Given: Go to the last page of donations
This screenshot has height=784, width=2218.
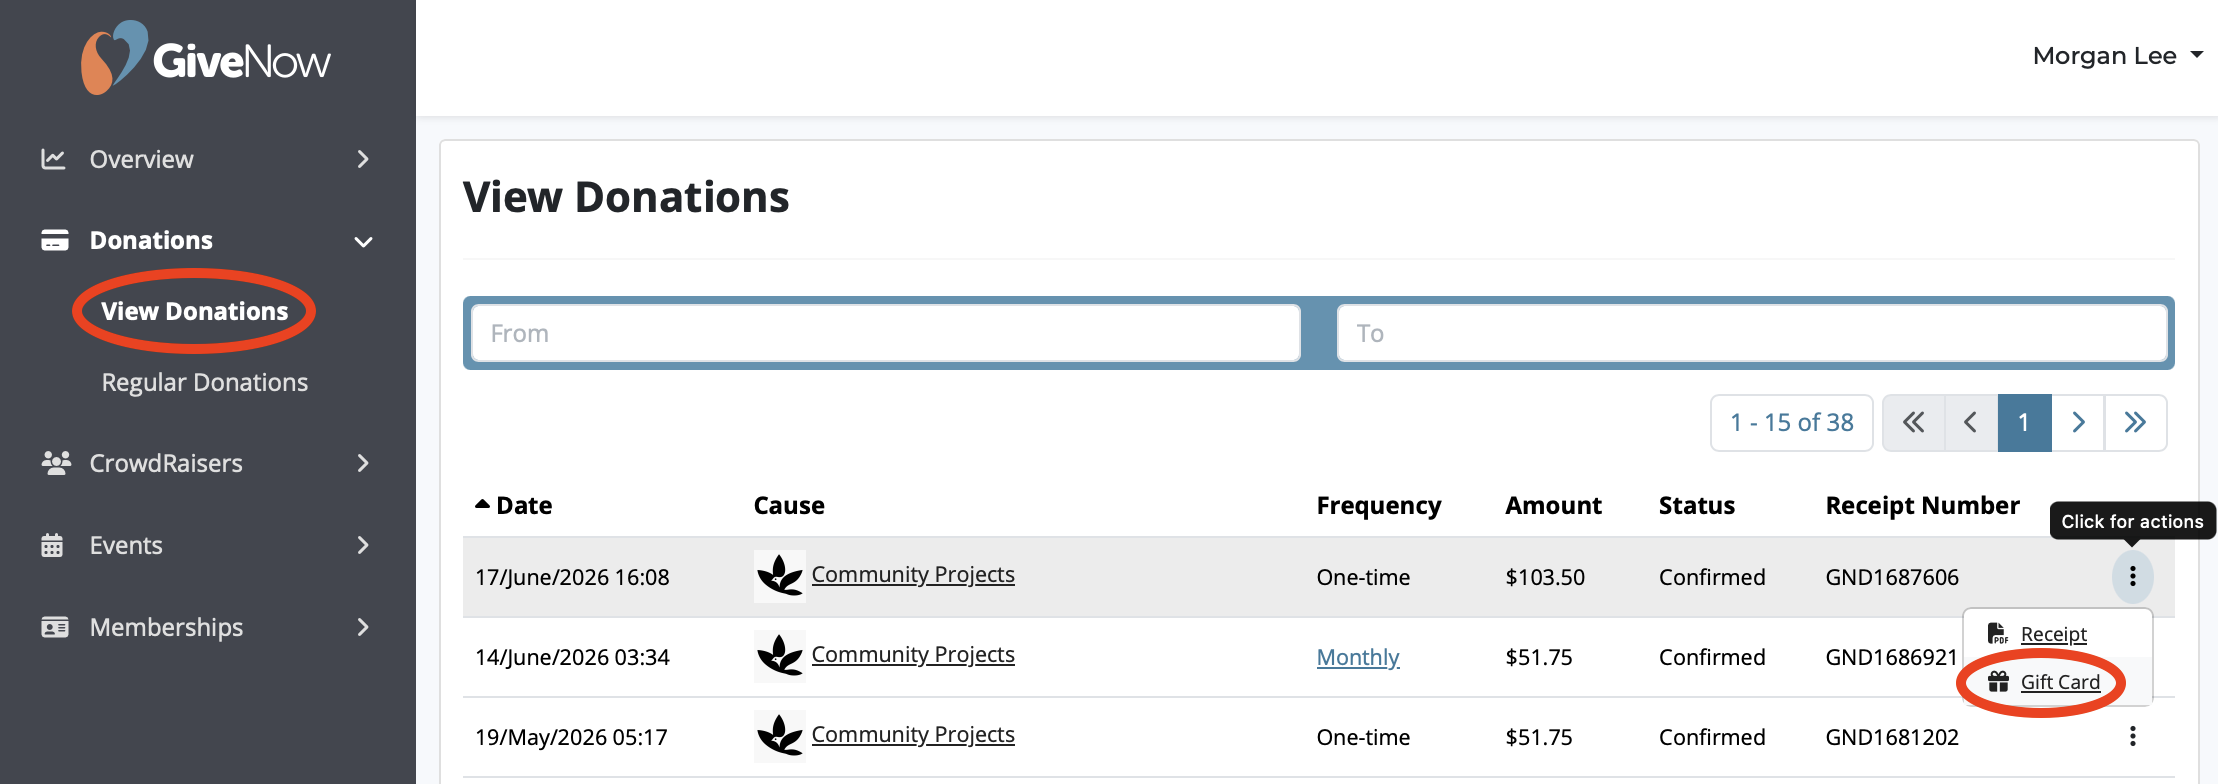Looking at the screenshot, I should 2135,422.
